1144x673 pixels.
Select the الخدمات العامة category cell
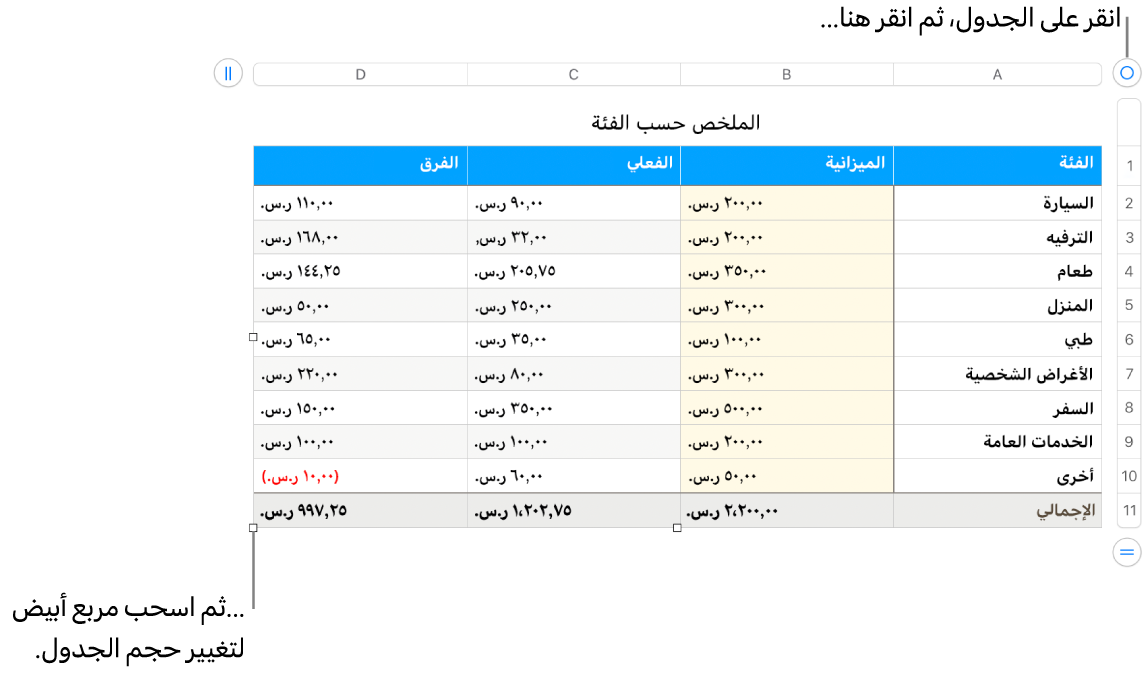point(997,442)
